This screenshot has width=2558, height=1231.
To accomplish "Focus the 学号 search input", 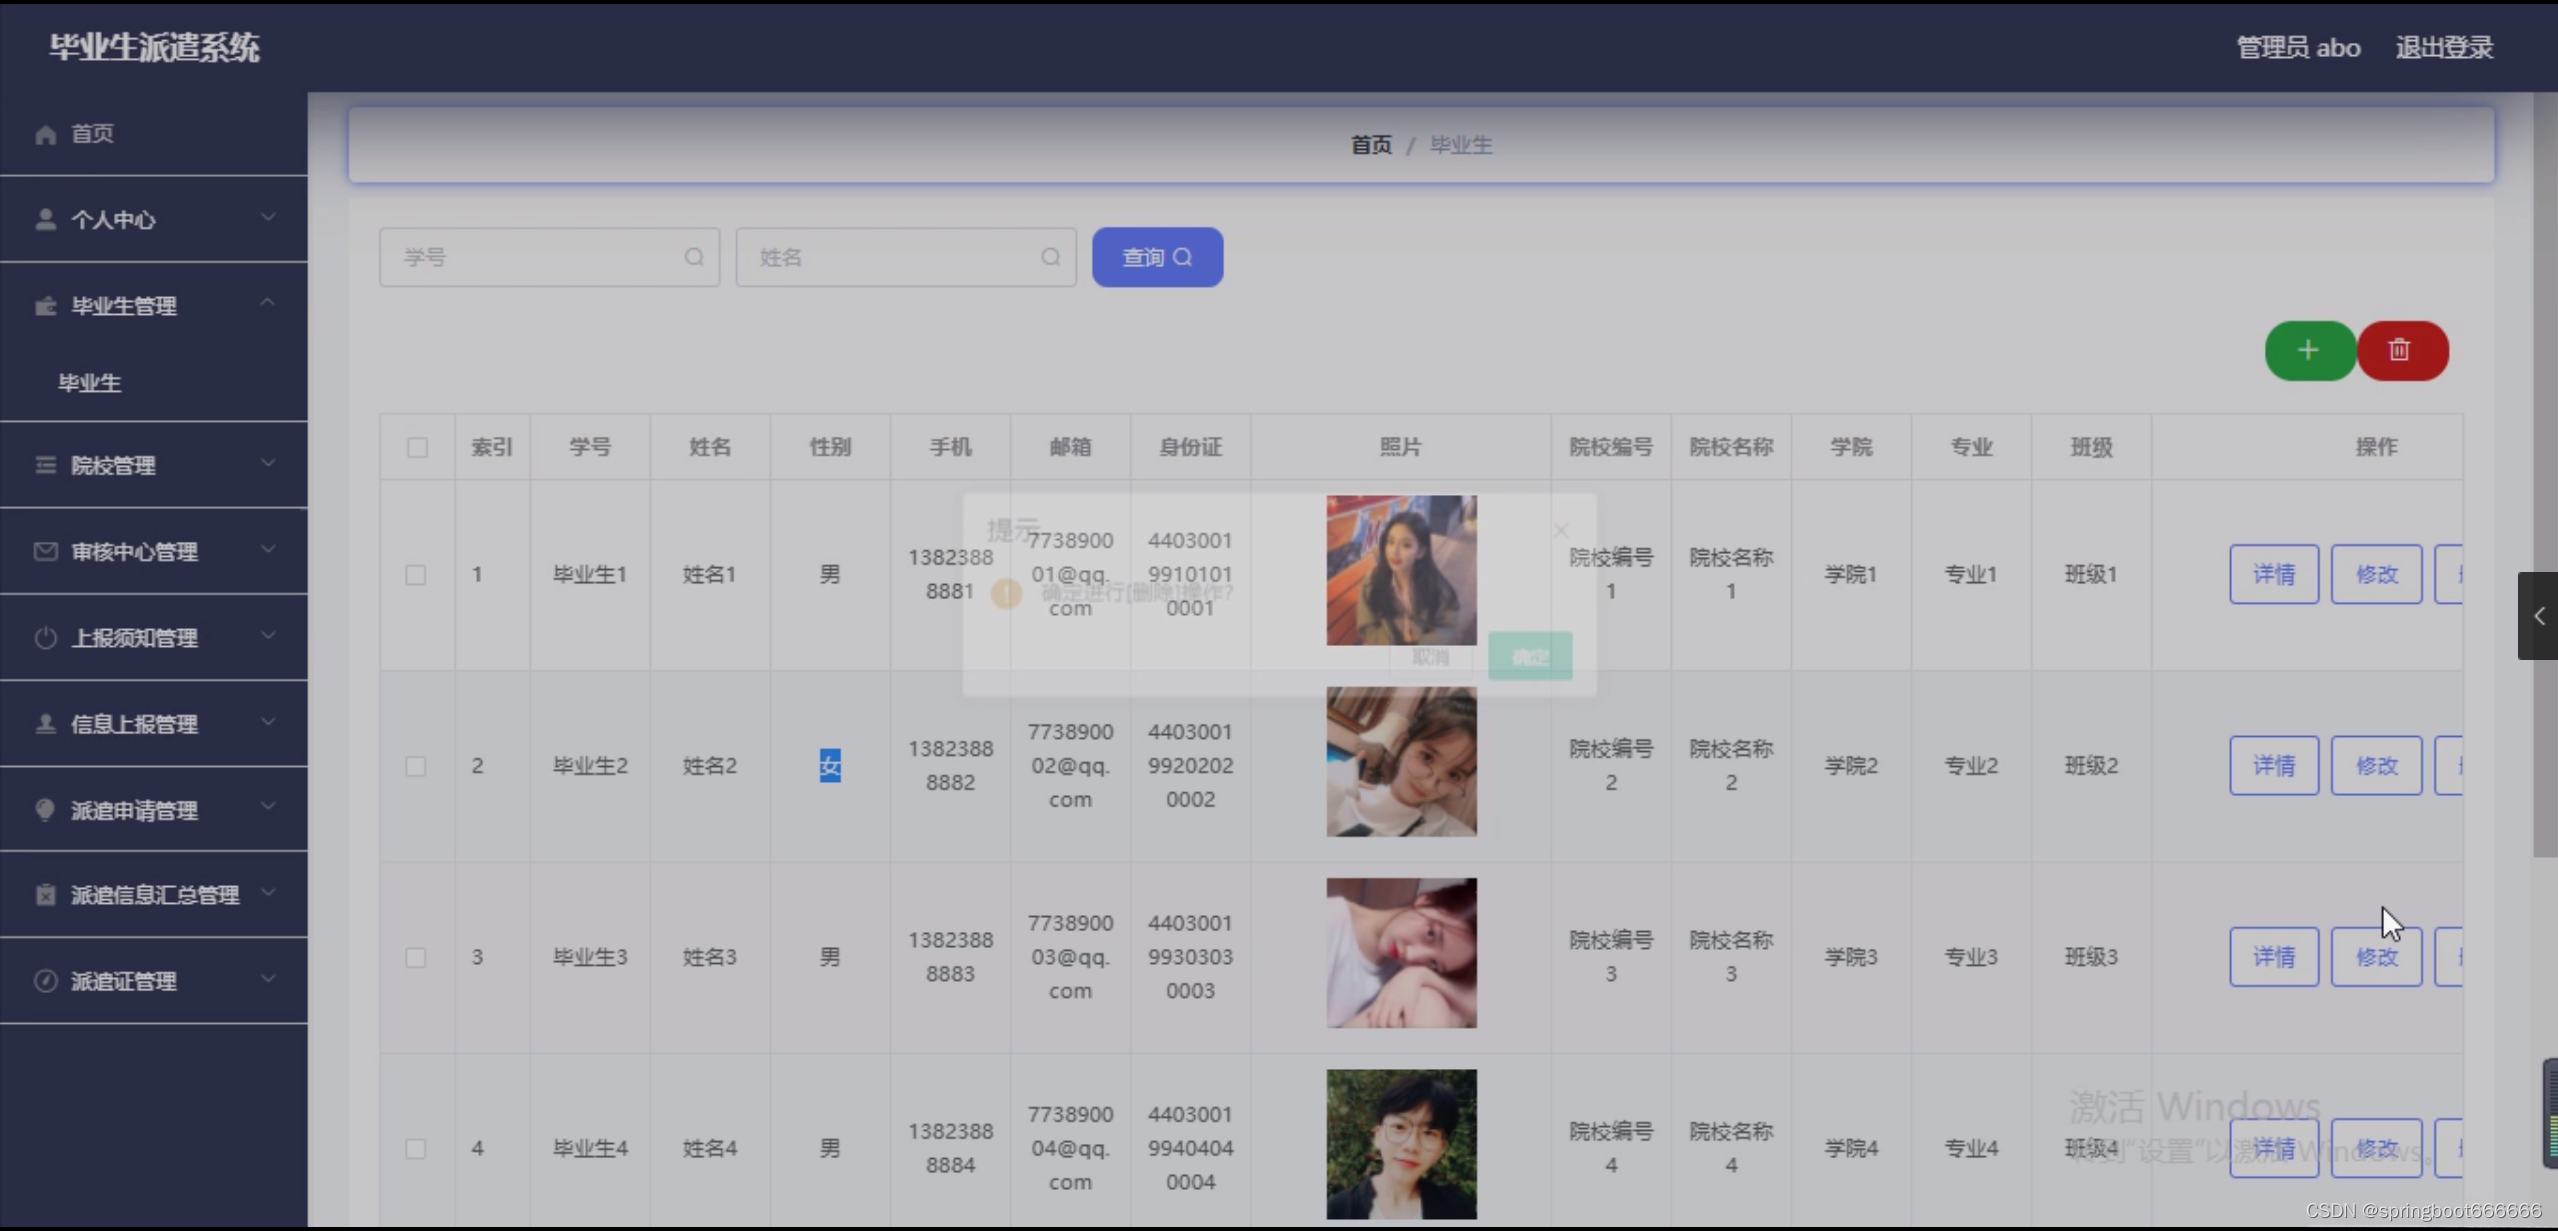I will (x=549, y=257).
